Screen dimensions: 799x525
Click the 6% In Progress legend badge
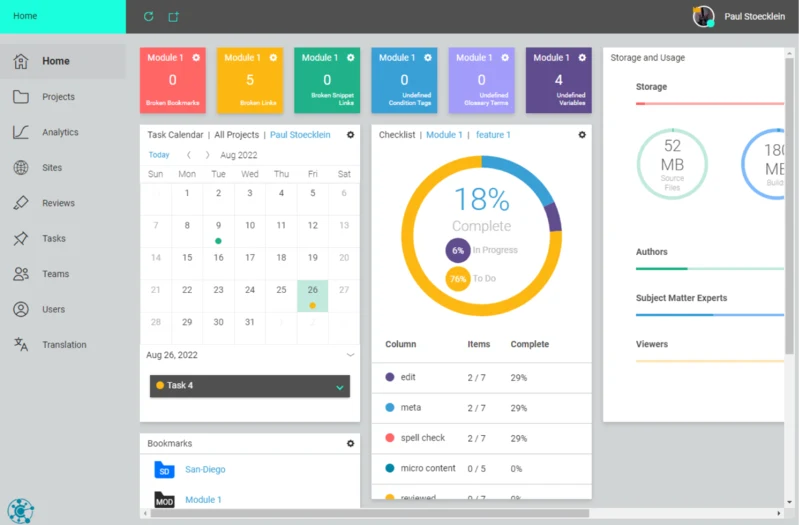458,250
